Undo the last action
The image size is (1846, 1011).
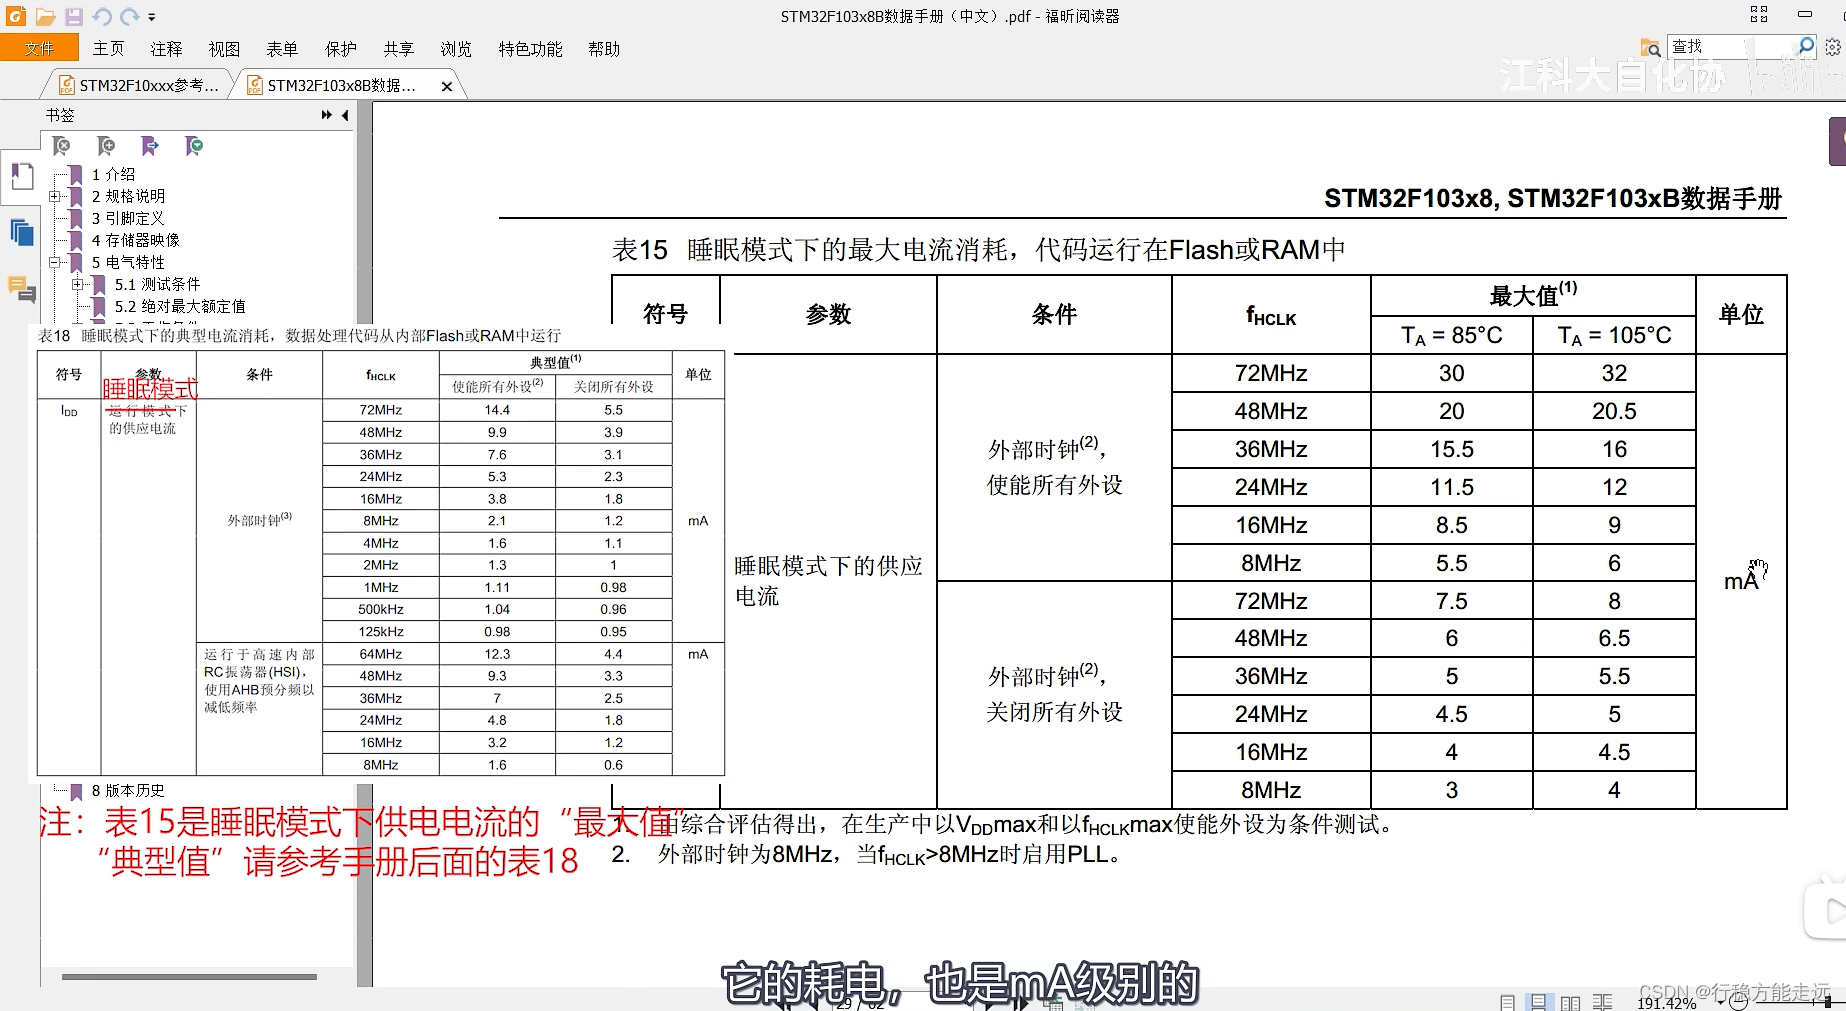[x=102, y=17]
